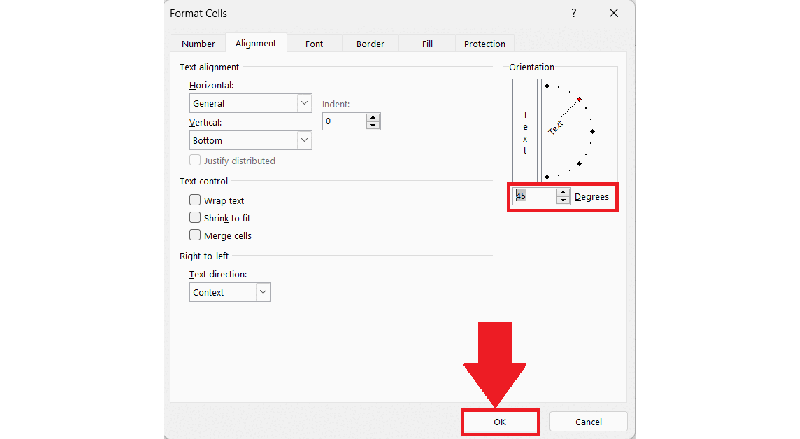Check the Merge cells option

195,235
